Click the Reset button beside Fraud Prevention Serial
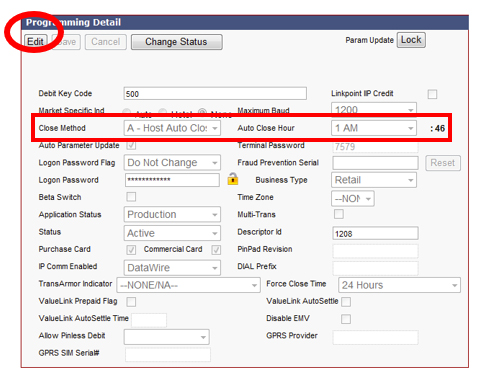The height and width of the screenshot is (384, 491). click(443, 163)
